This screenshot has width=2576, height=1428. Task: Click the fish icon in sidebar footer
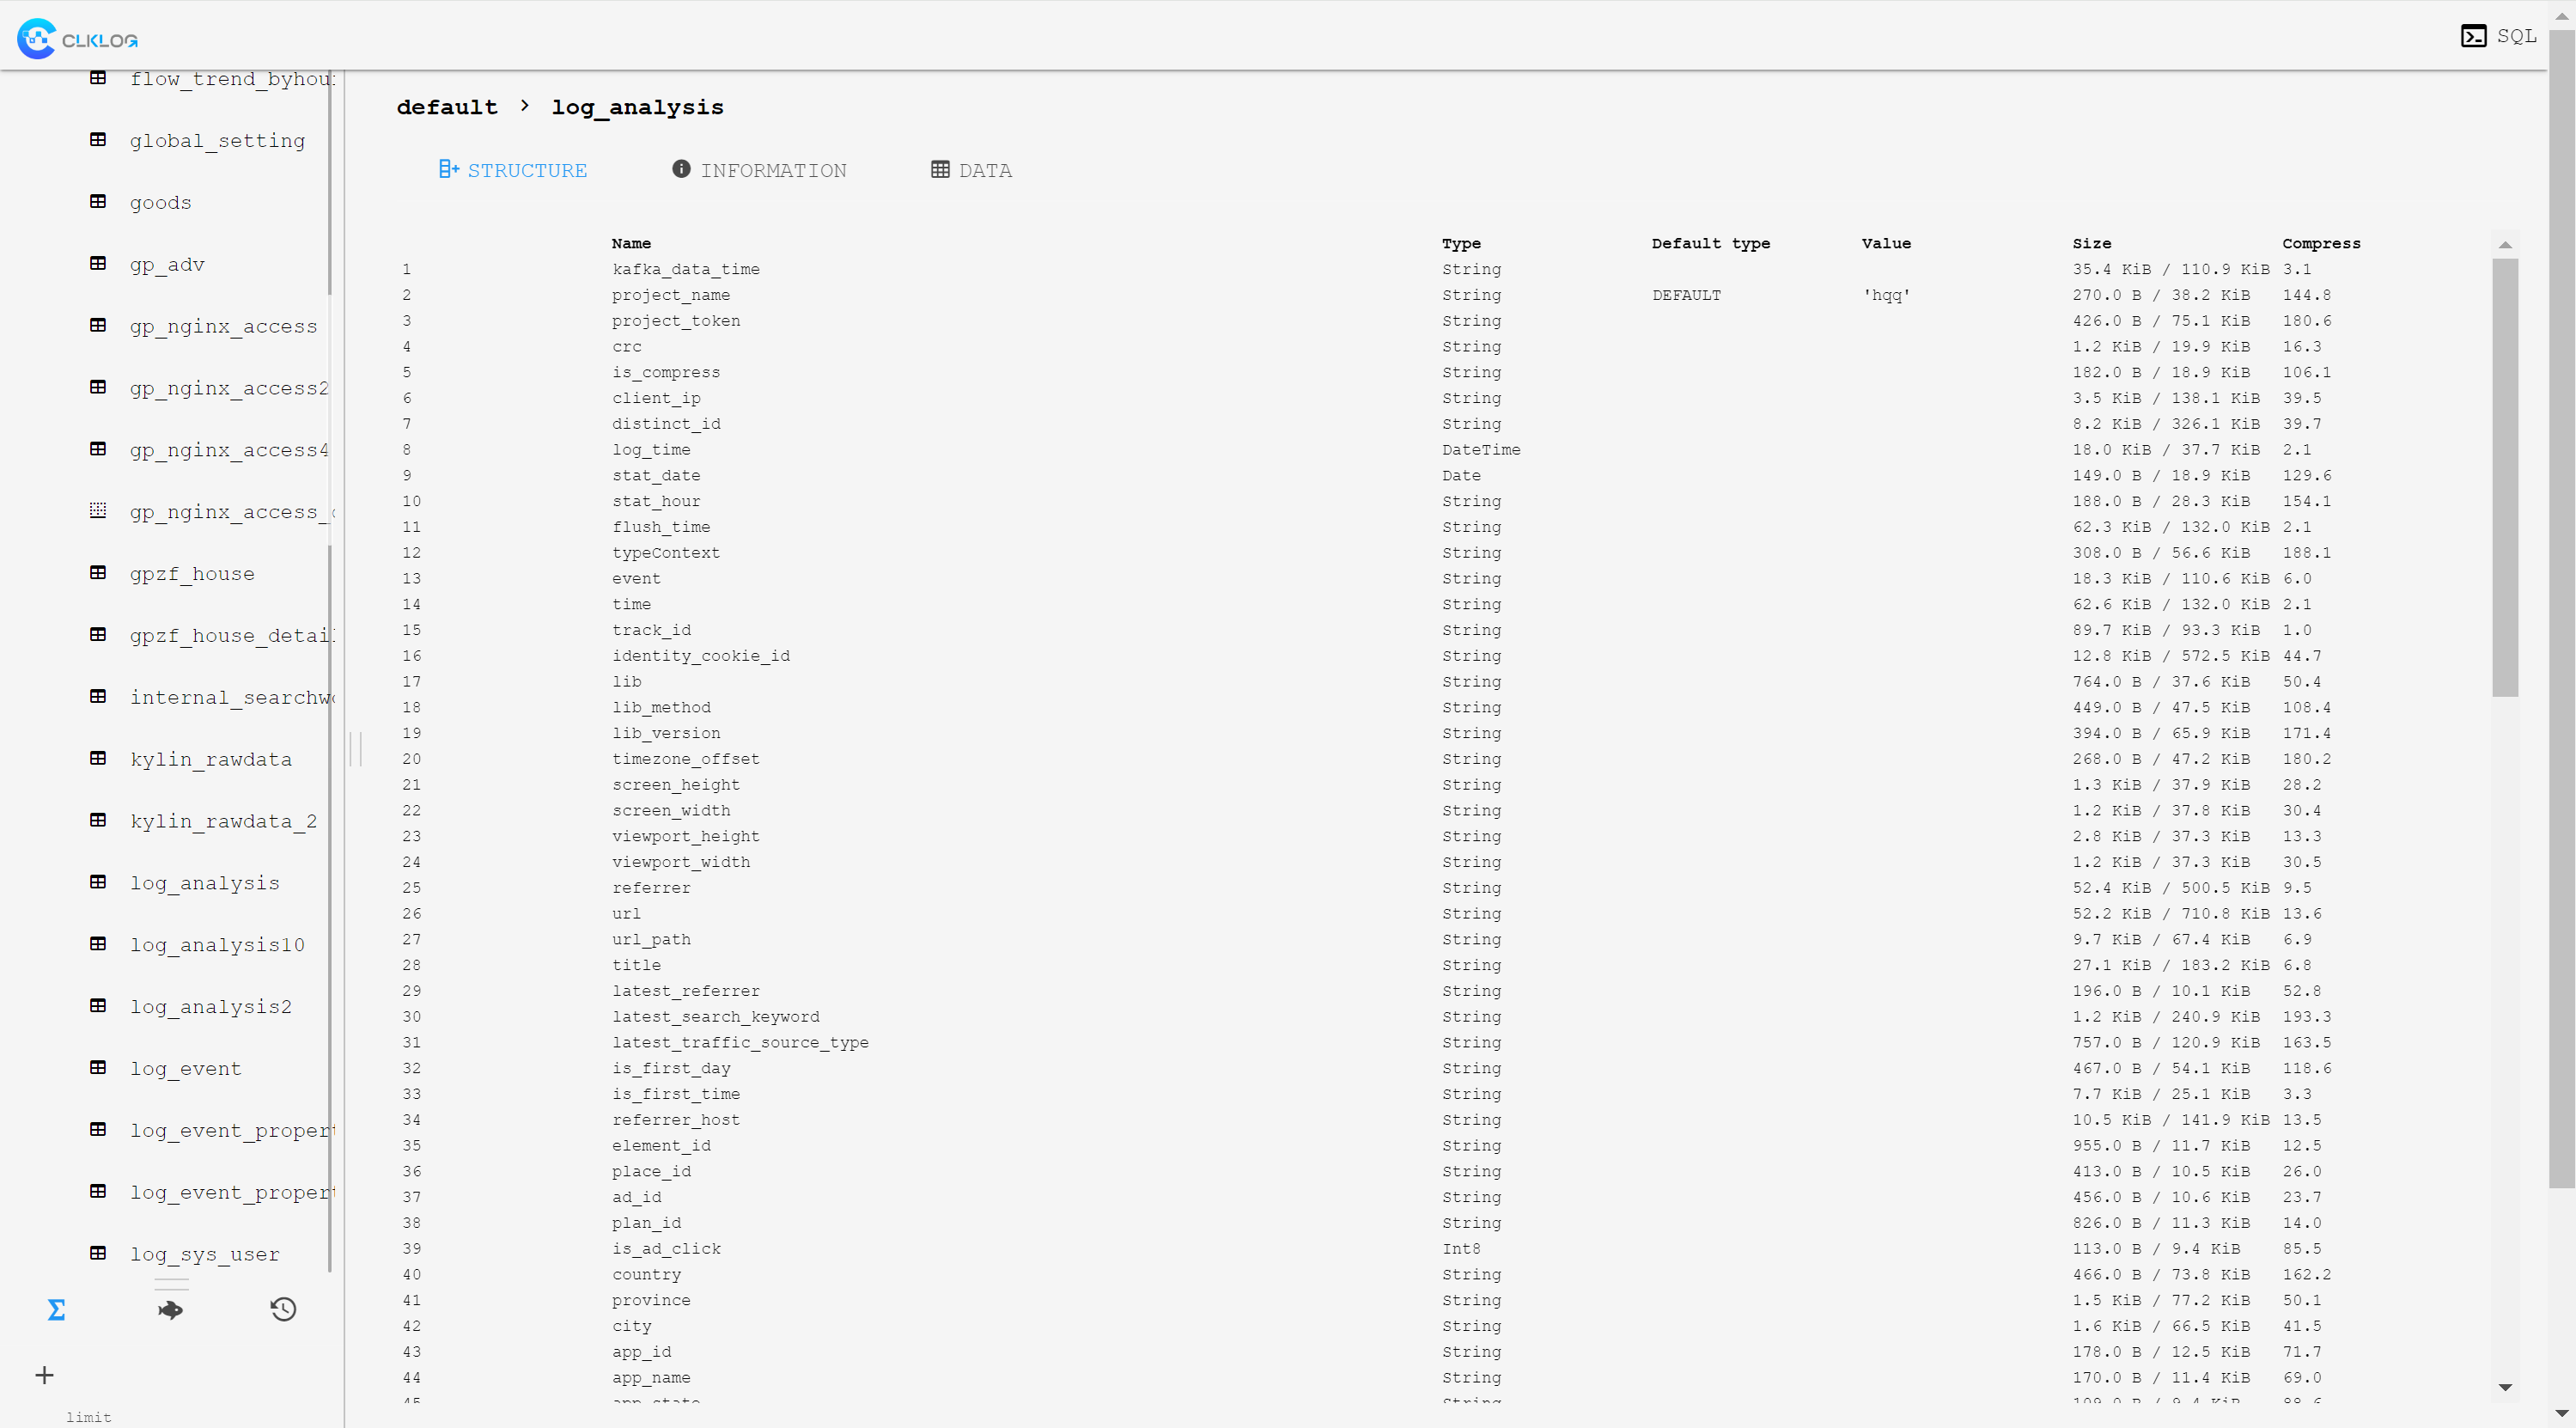tap(170, 1309)
